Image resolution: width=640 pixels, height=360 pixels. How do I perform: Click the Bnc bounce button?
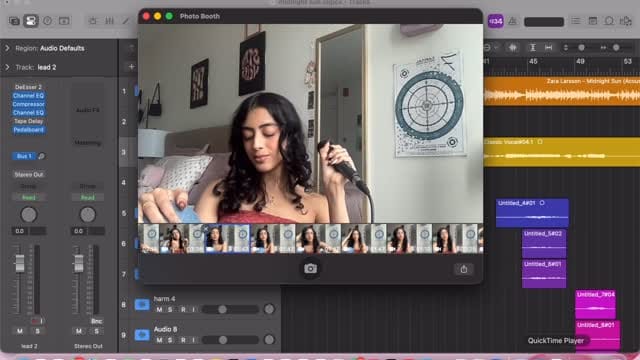(96, 321)
